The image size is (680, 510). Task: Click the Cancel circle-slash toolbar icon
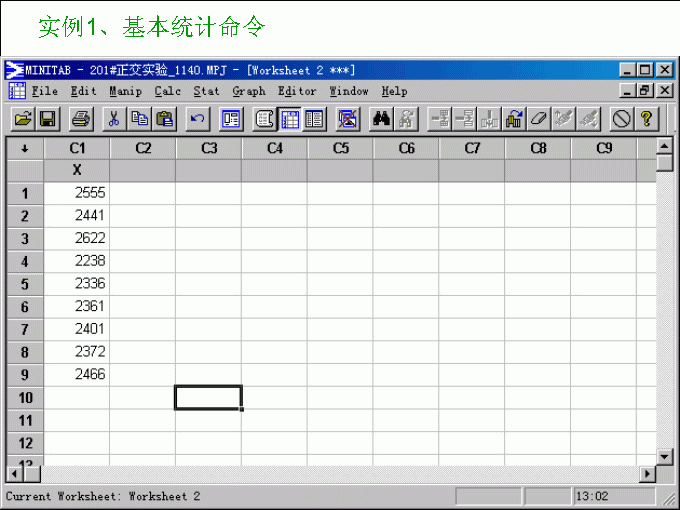pos(622,118)
